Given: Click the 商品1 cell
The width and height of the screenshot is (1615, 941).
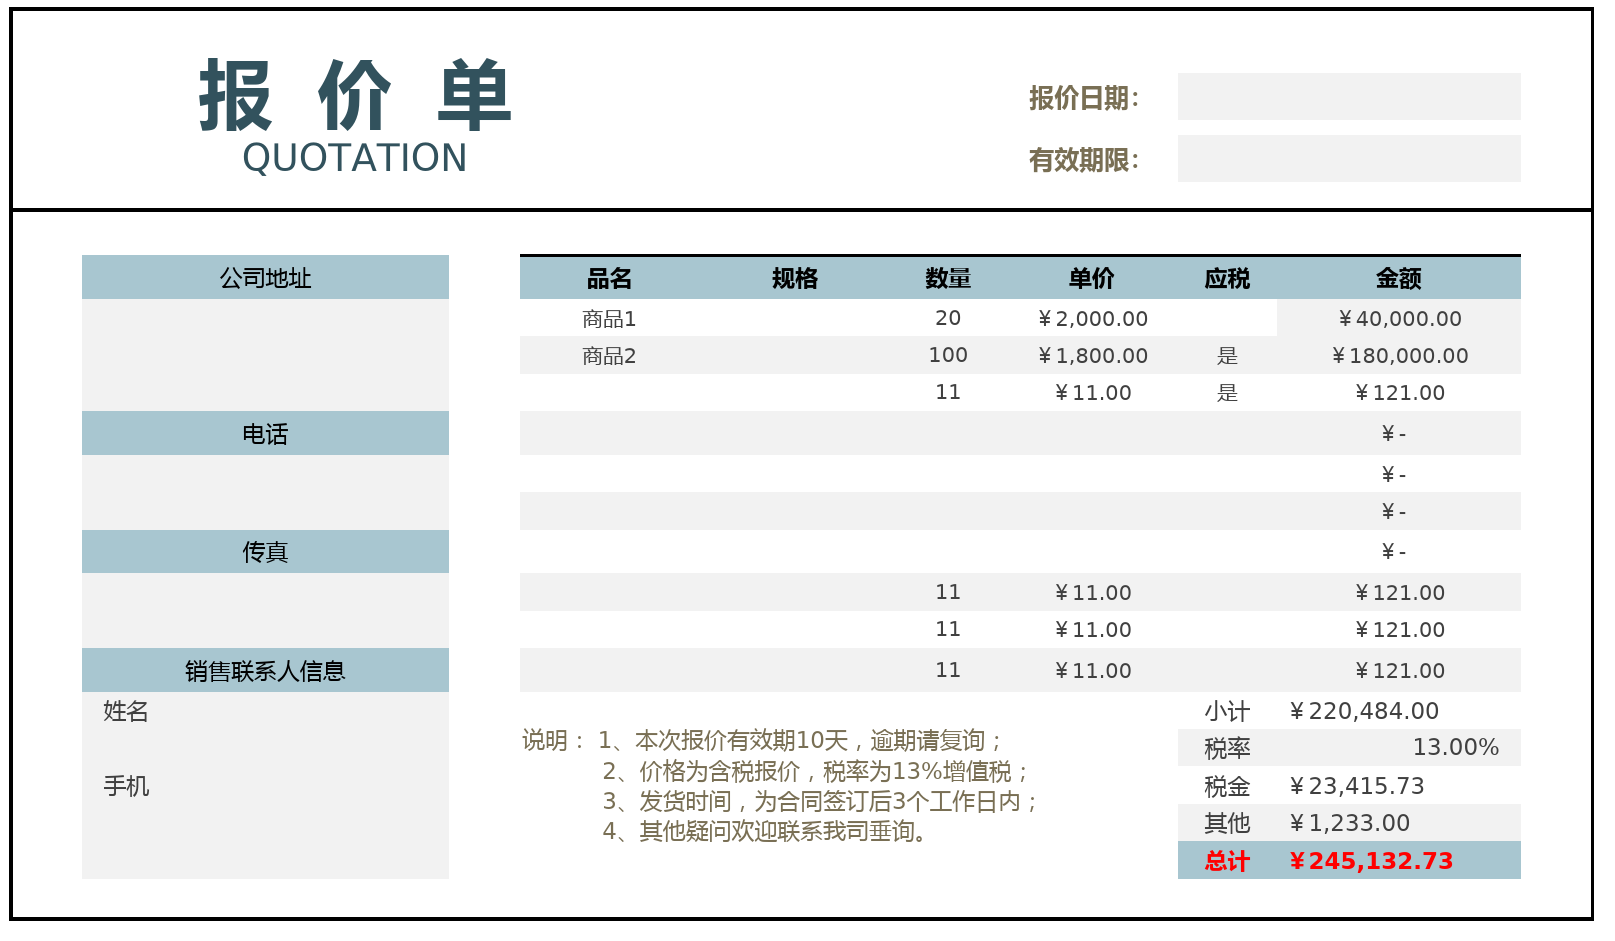Looking at the screenshot, I should click(609, 319).
